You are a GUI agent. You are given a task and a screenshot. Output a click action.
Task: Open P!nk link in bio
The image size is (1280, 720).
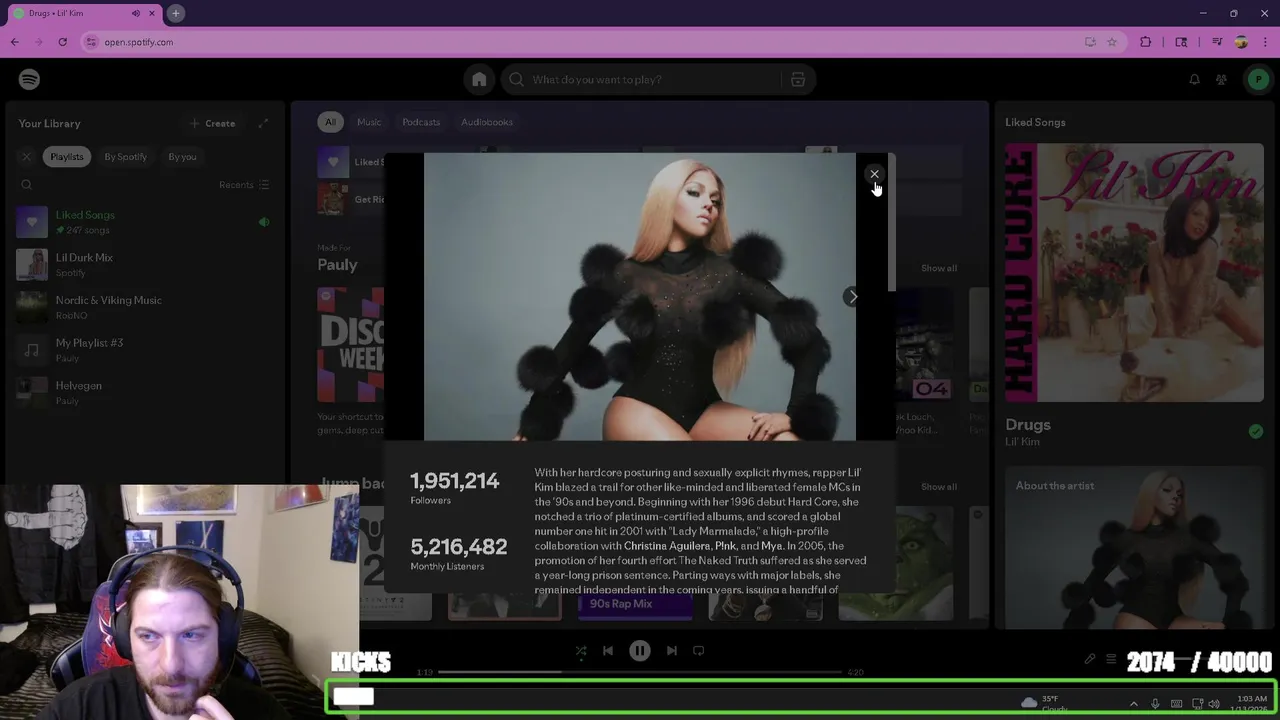tap(726, 546)
